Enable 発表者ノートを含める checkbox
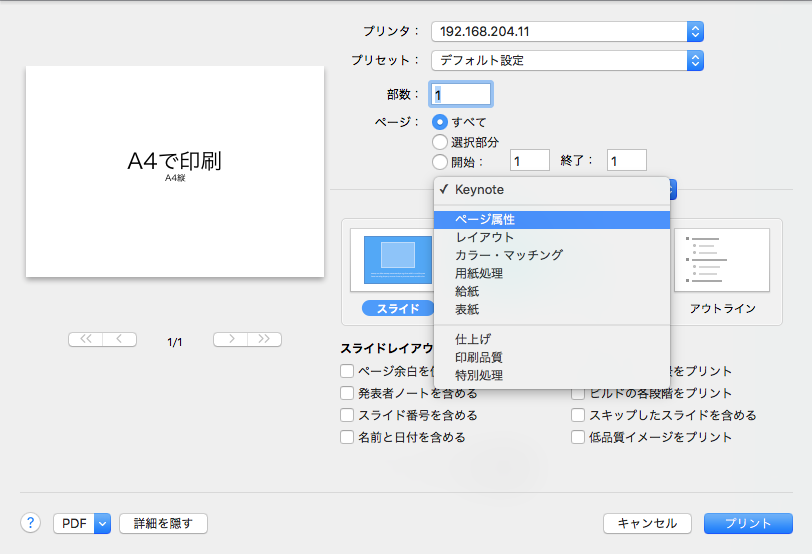Viewport: 812px width, 554px height. click(x=347, y=393)
